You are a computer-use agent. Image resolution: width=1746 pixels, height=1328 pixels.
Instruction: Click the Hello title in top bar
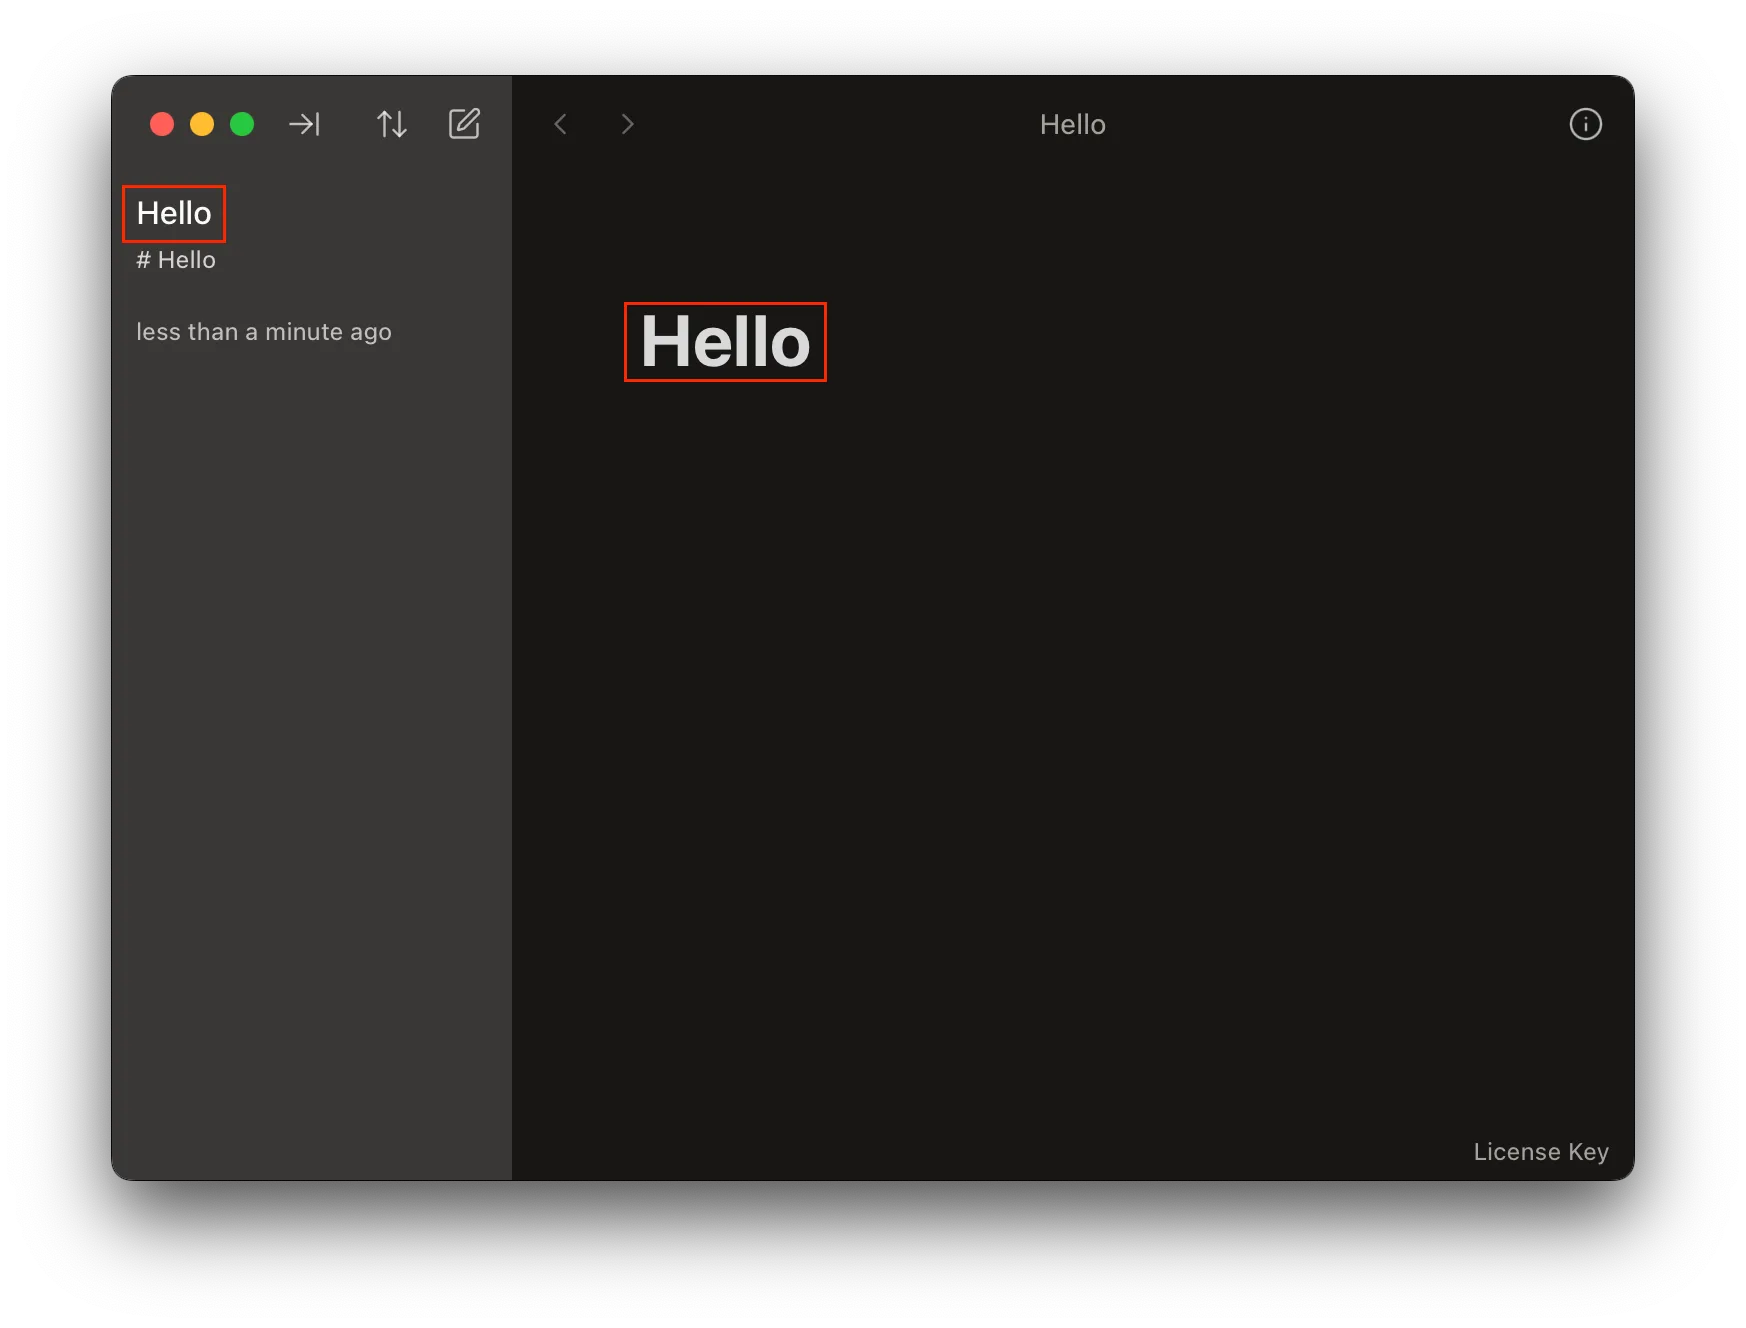tap(1072, 125)
